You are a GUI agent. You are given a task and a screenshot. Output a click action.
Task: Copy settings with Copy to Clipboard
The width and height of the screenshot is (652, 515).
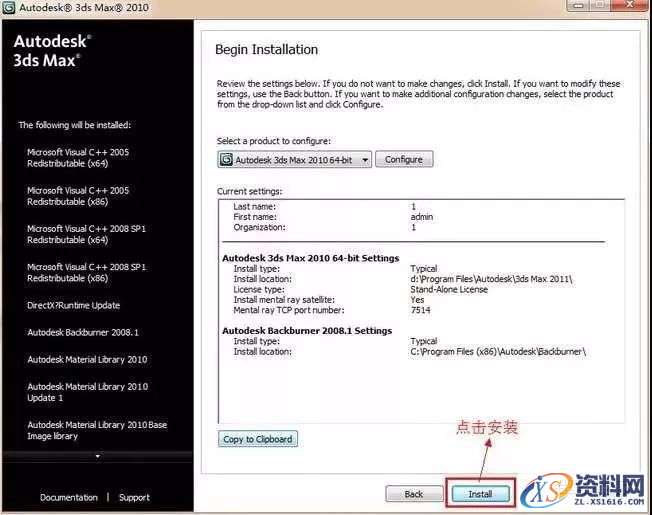tap(258, 439)
